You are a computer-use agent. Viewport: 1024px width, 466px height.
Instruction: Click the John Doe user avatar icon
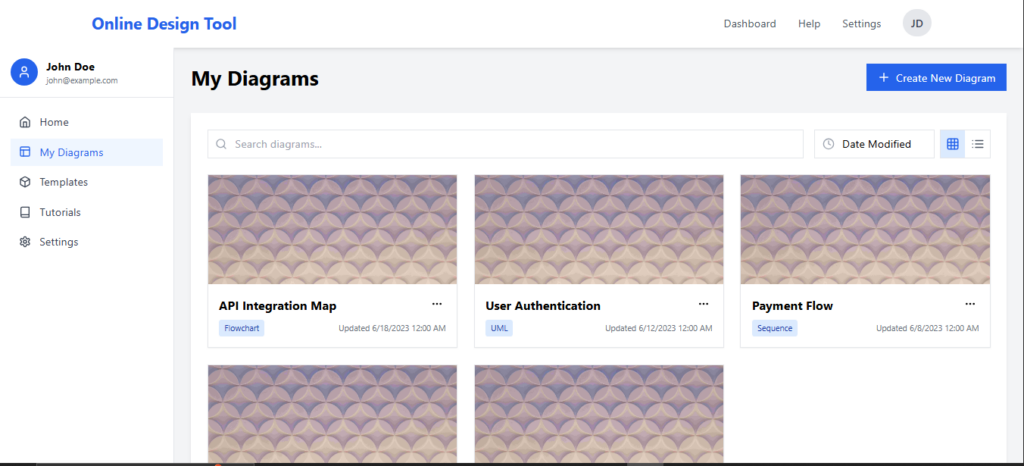pyautogui.click(x=24, y=72)
